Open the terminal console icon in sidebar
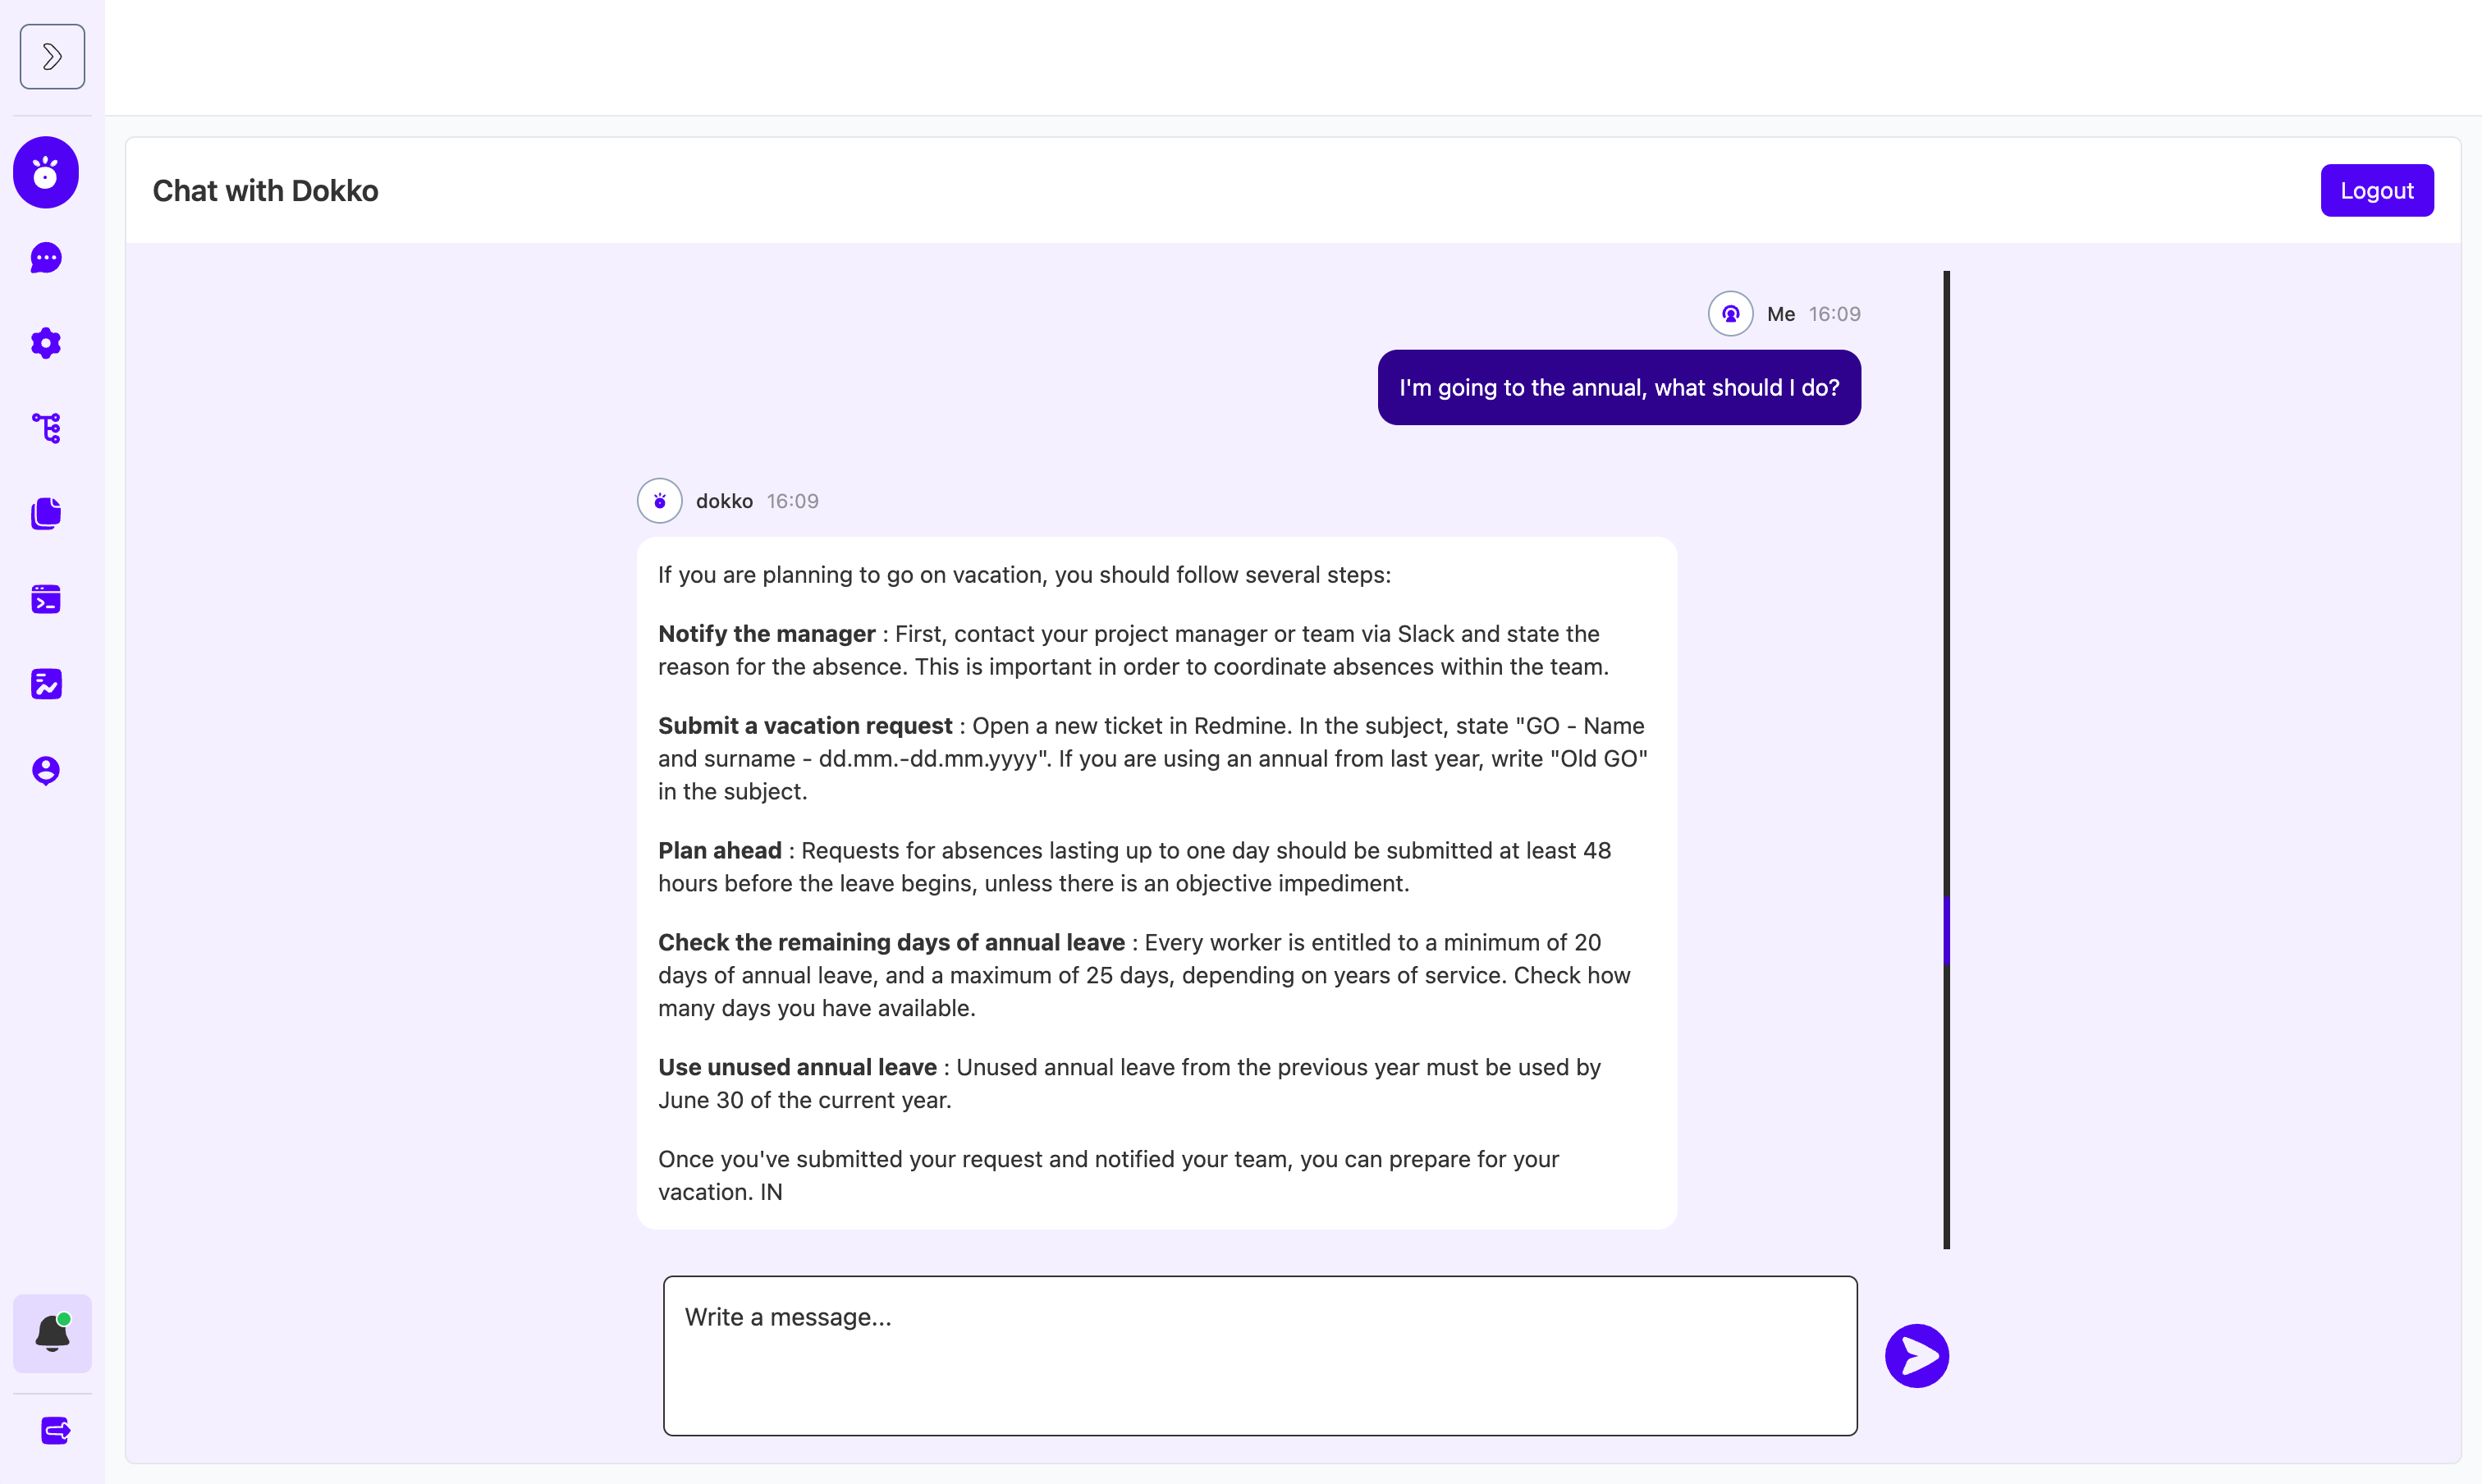 point(46,599)
